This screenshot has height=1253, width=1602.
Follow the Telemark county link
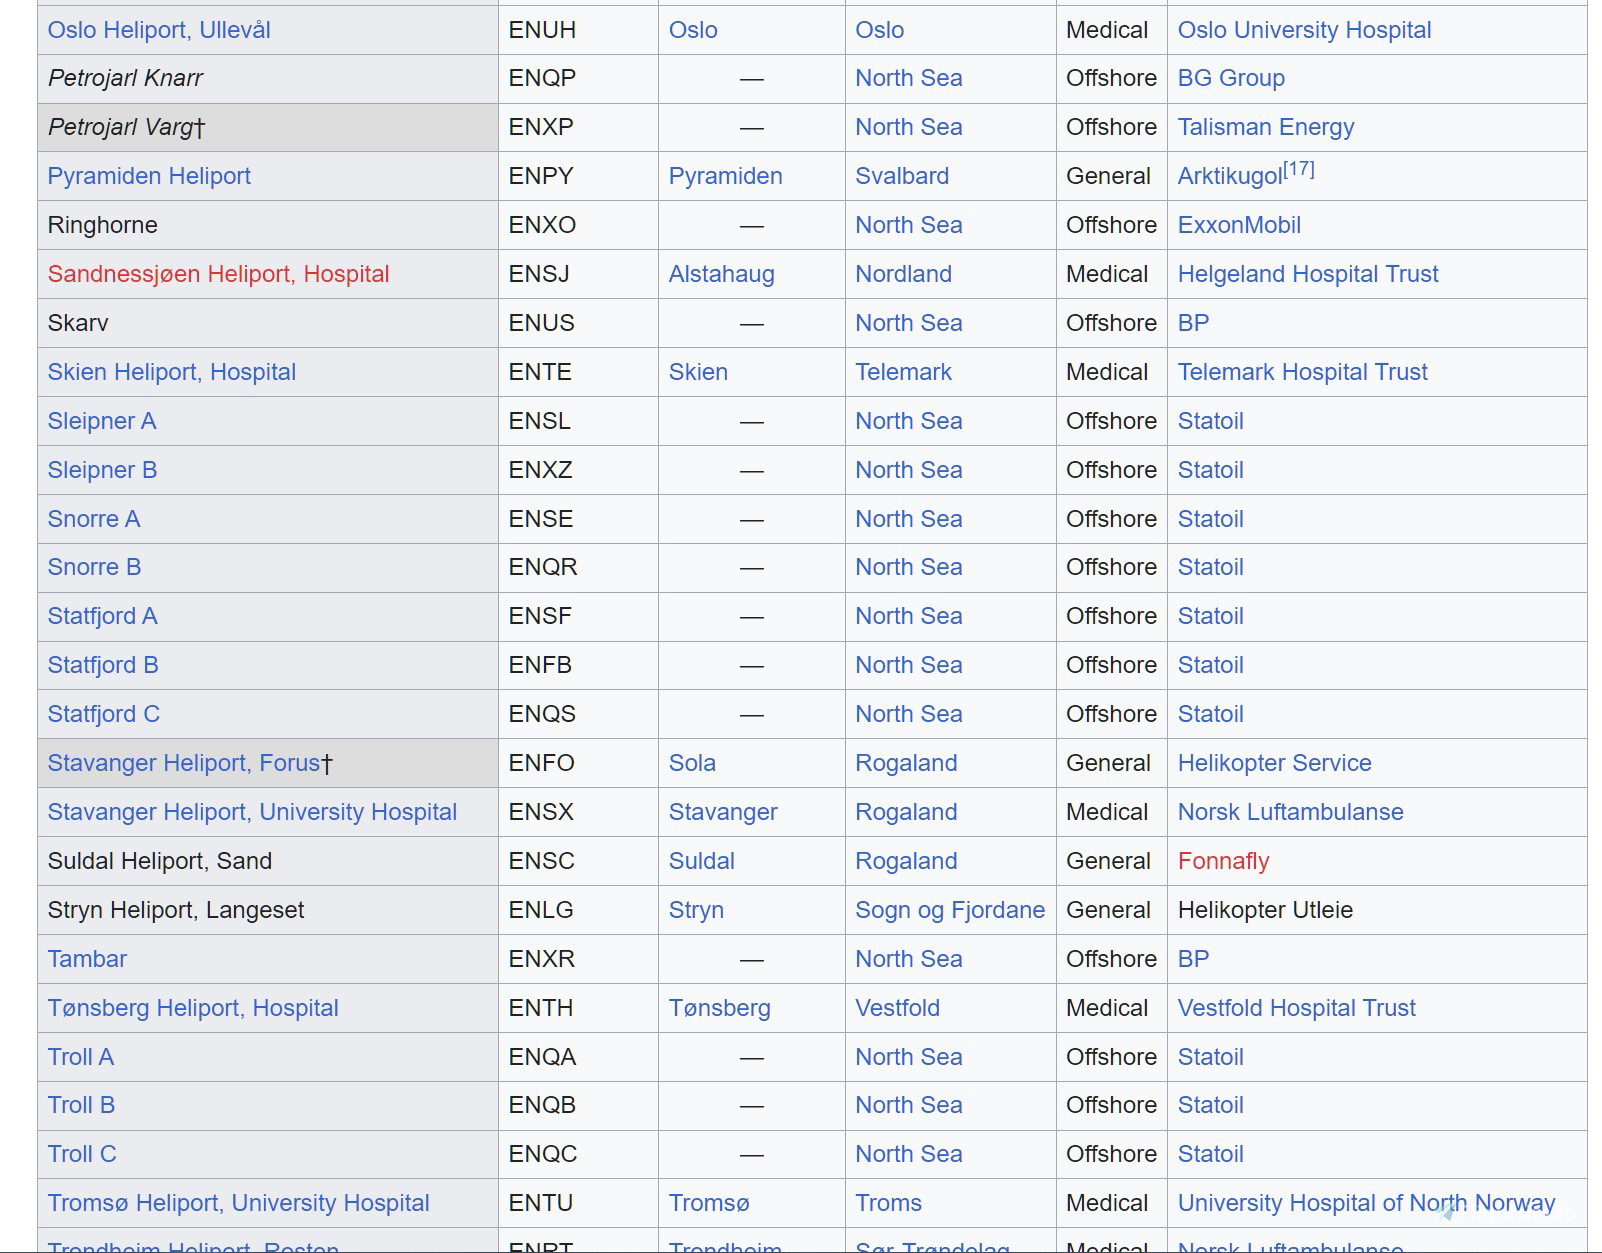pos(903,372)
